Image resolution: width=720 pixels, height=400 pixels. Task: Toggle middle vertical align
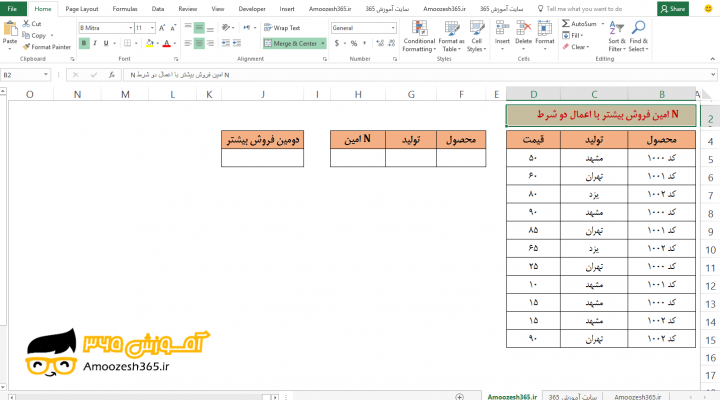[x=199, y=28]
